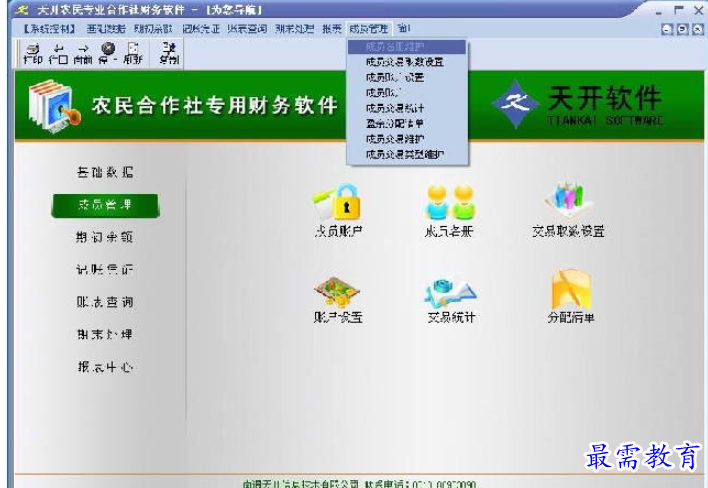Open the 分配清单 folder icon
This screenshot has height=488, width=708.
click(x=571, y=297)
